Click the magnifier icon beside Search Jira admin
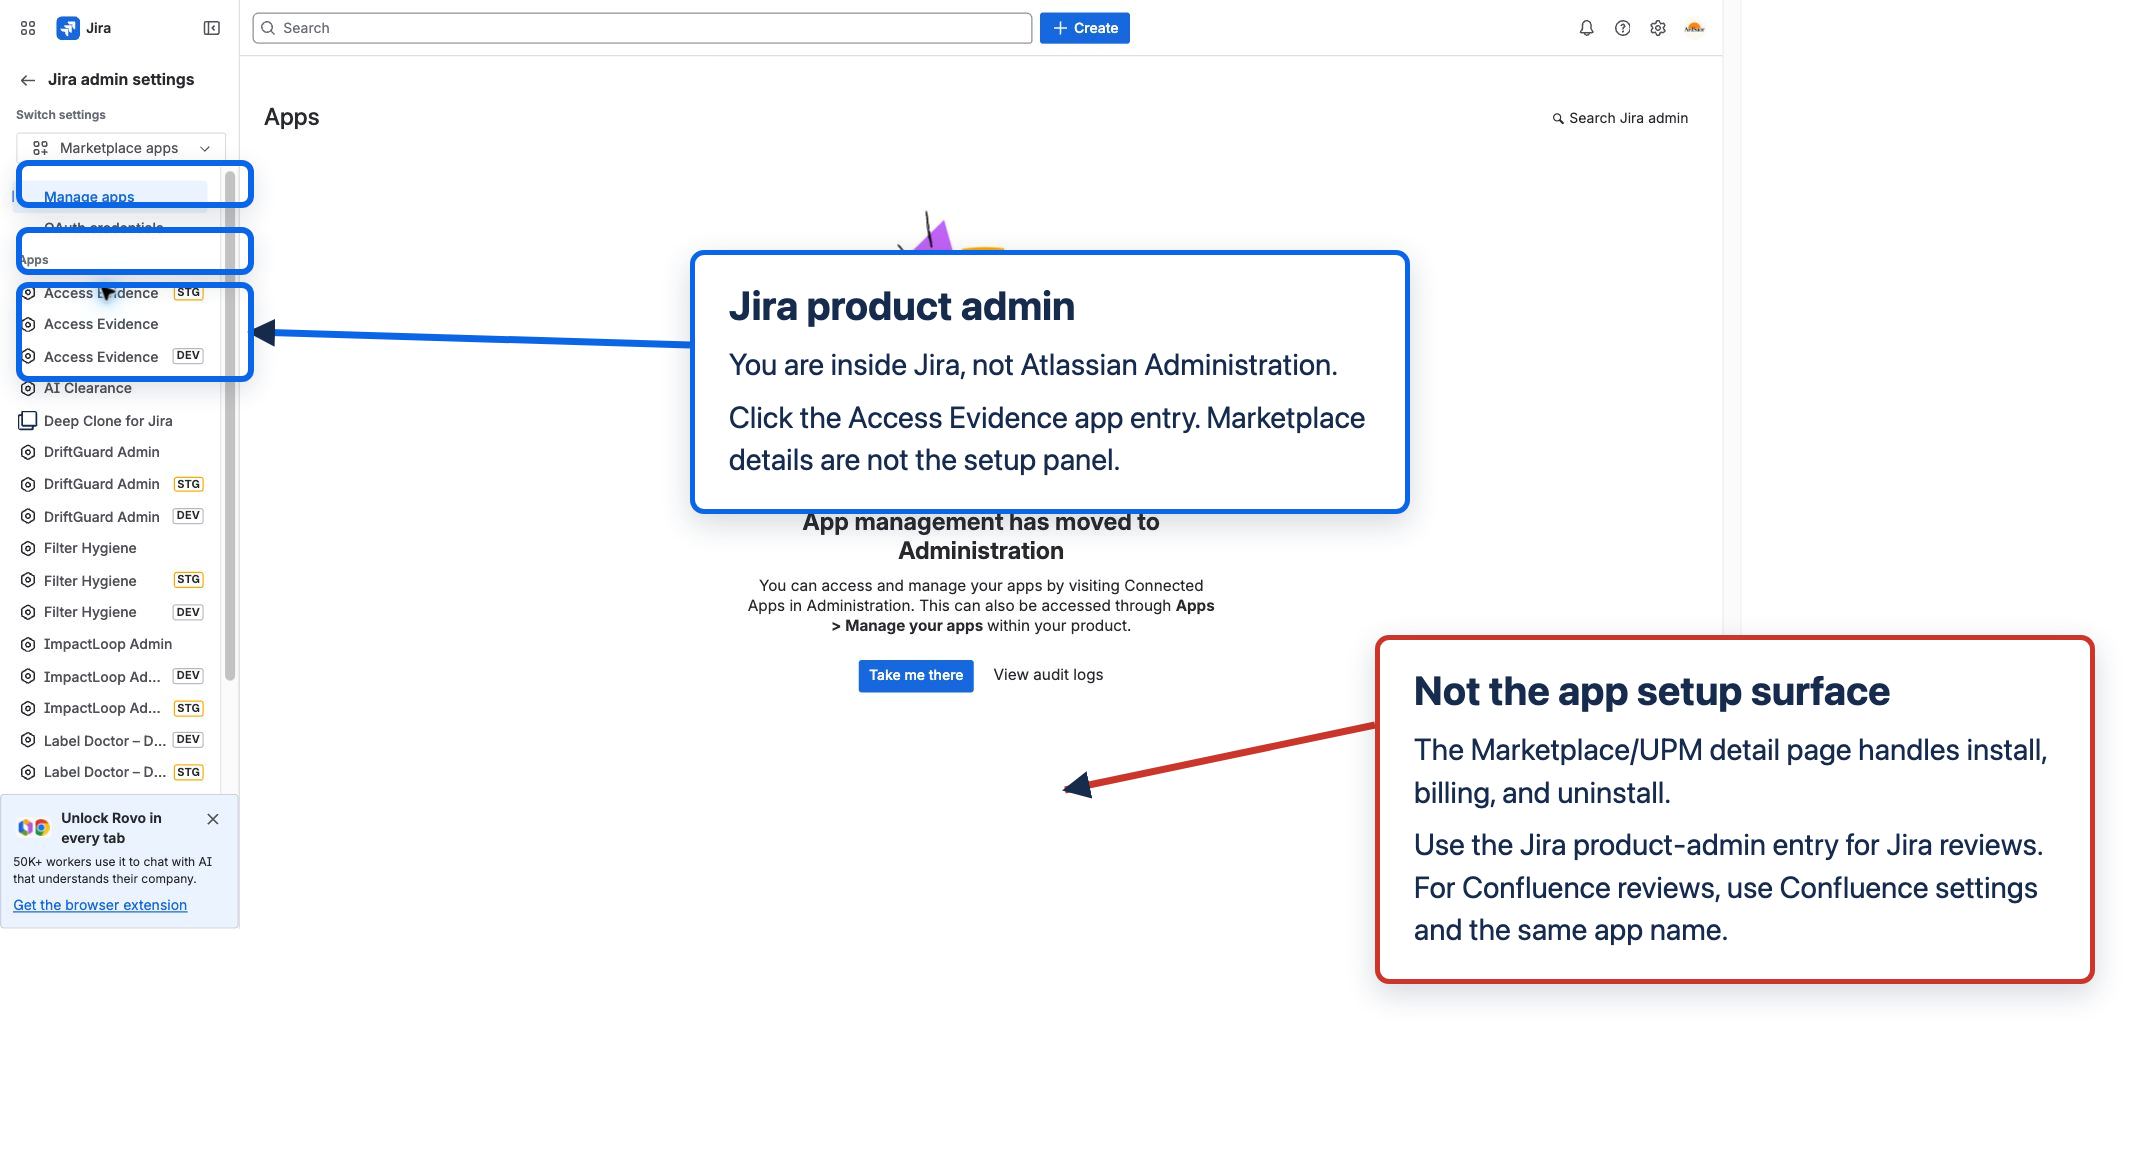Viewport: 2153px width, 1160px height. pos(1558,119)
